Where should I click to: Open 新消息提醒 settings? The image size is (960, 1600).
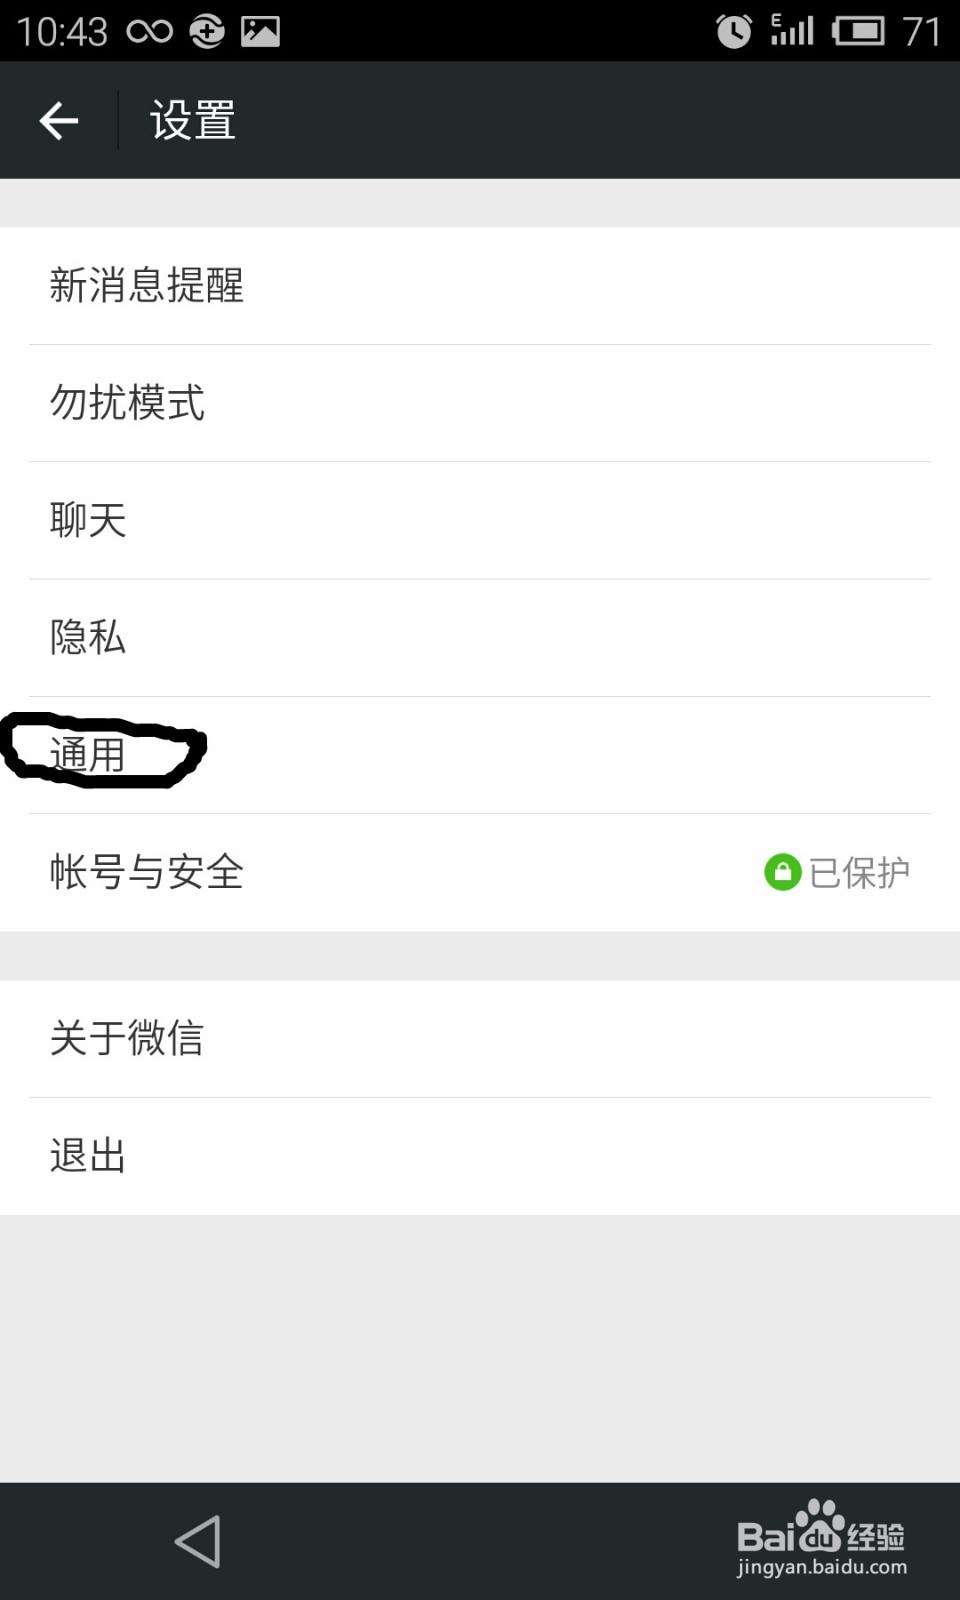[480, 286]
